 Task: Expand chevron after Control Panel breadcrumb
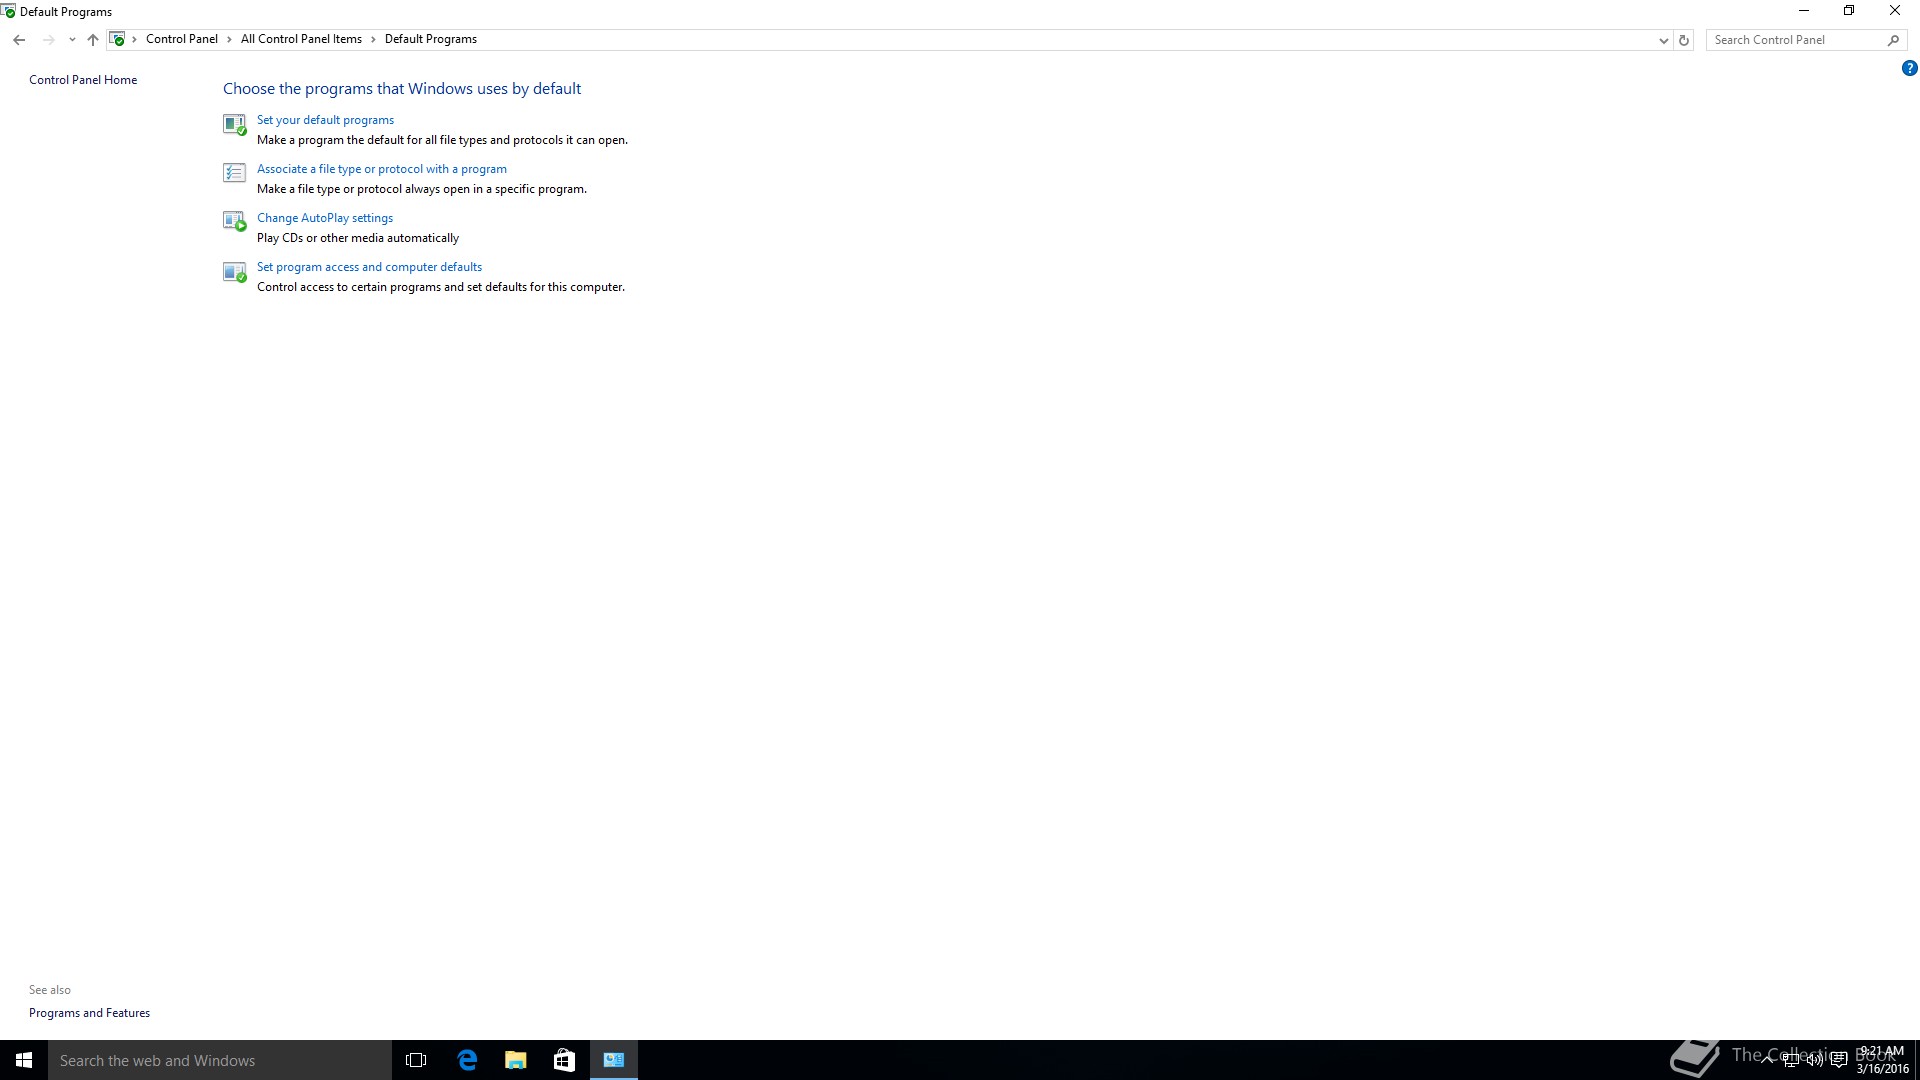[229, 40]
